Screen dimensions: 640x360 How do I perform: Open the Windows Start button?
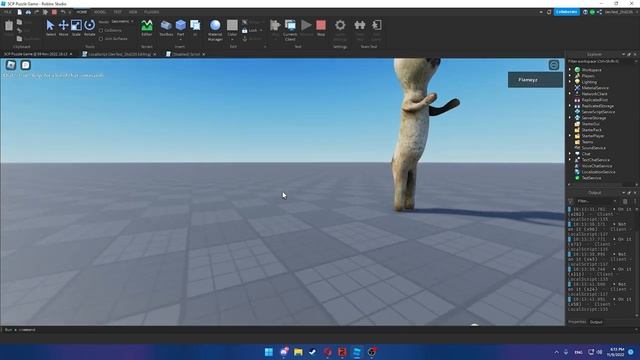click(269, 352)
